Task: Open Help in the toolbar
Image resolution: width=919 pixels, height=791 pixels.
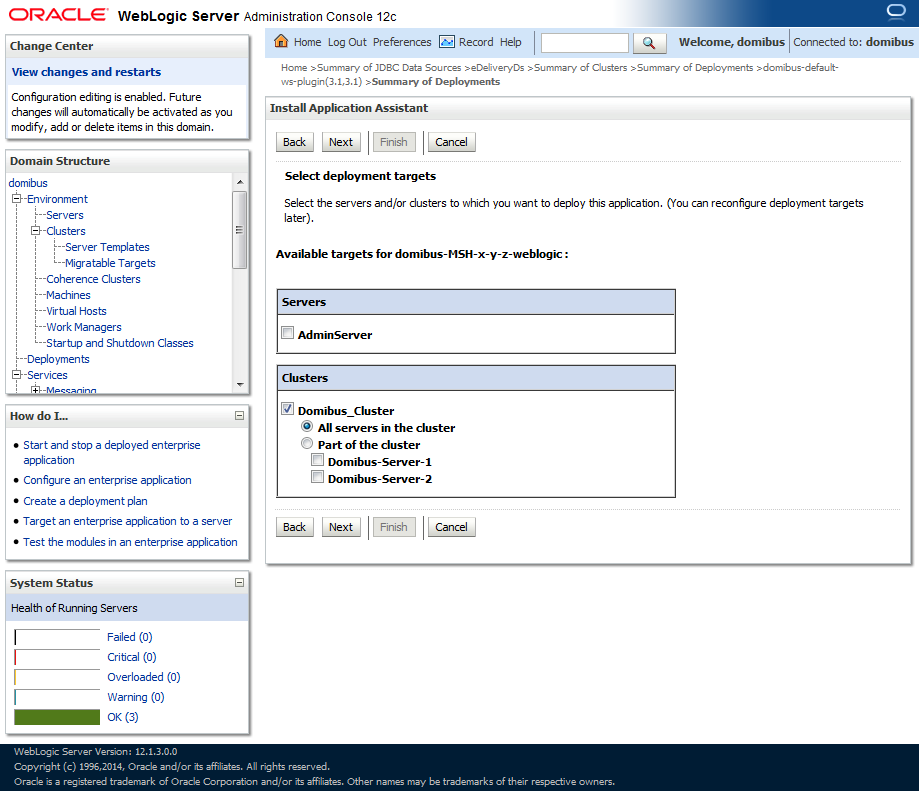Action: (510, 42)
